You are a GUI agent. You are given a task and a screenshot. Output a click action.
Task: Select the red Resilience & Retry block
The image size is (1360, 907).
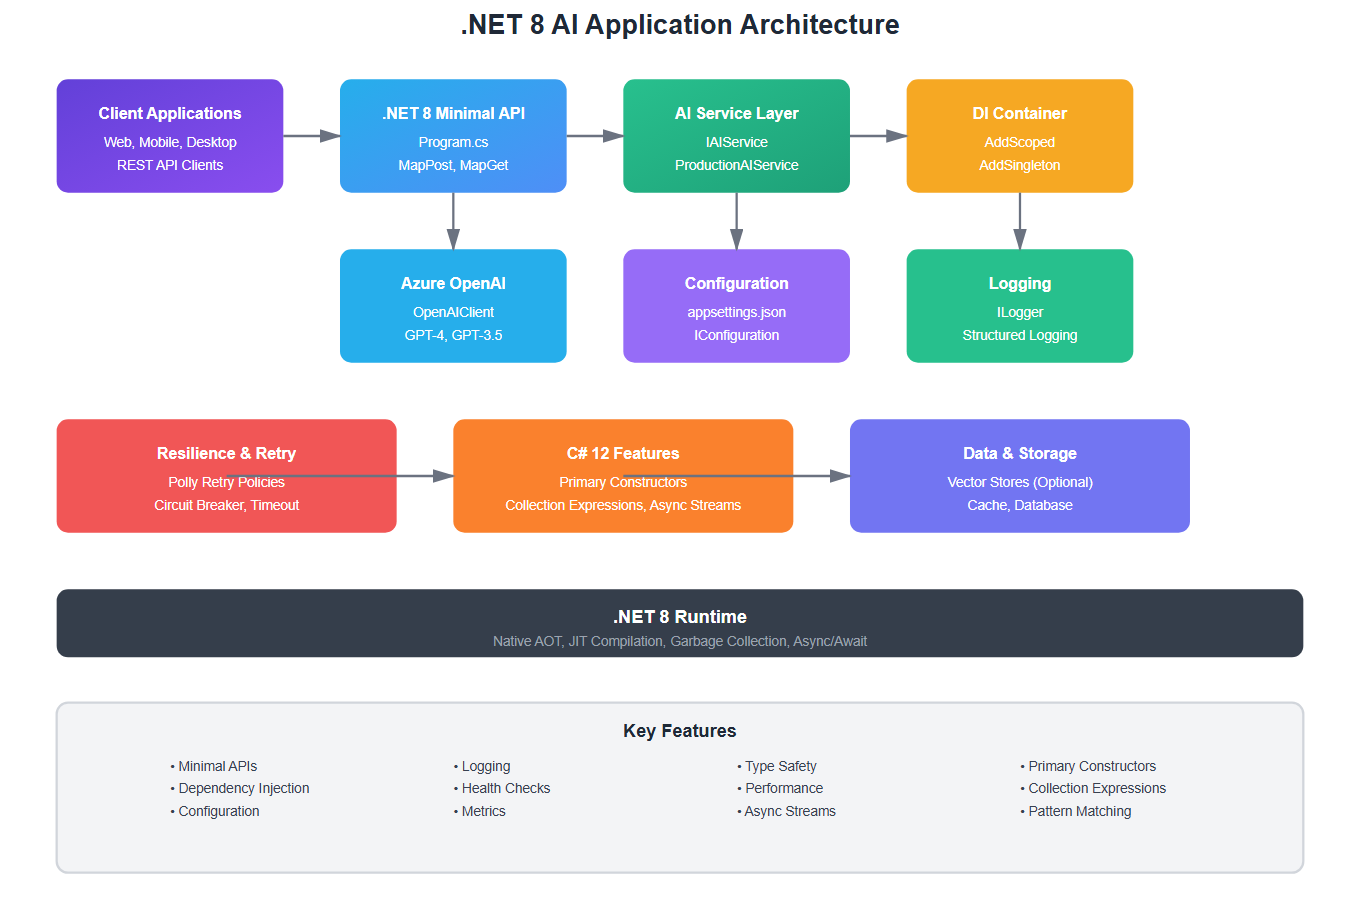(226, 476)
